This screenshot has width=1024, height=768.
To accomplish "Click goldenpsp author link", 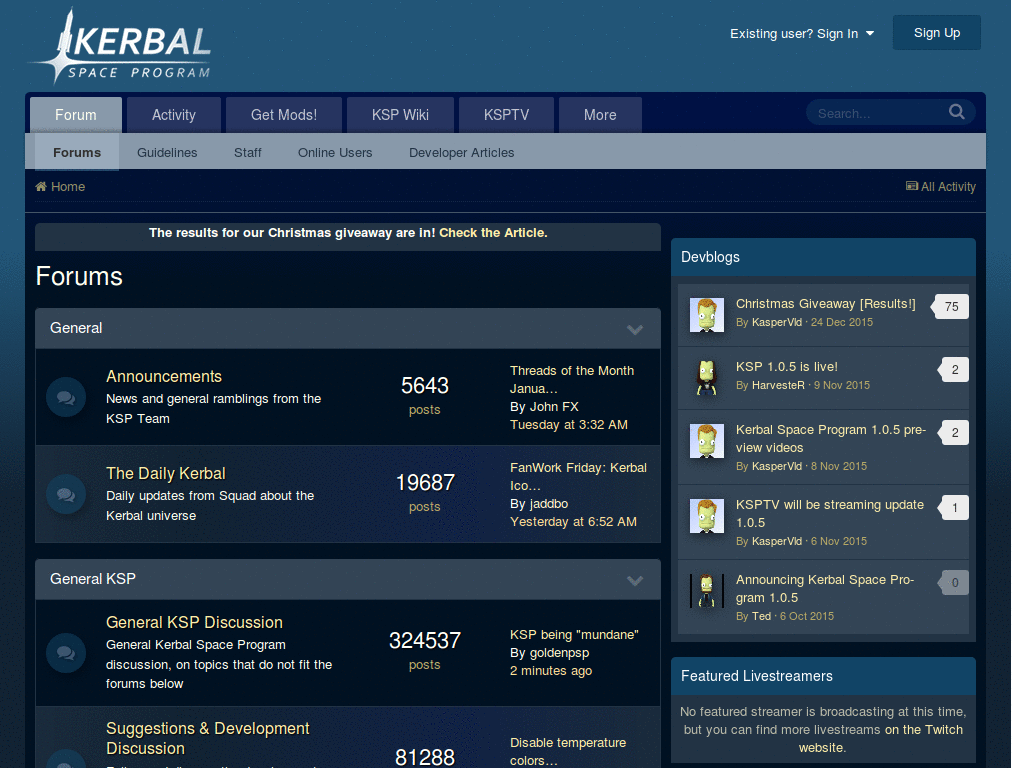I will tap(559, 652).
